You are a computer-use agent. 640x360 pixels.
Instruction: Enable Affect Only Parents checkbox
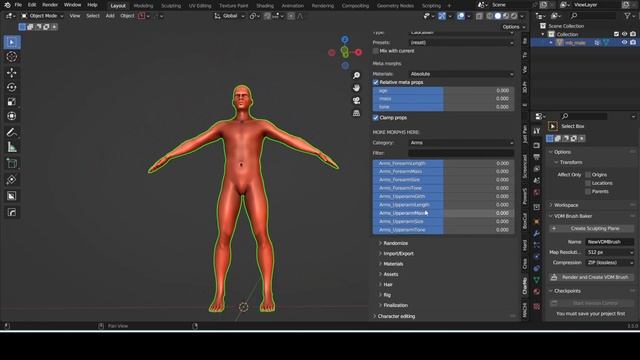click(x=588, y=191)
